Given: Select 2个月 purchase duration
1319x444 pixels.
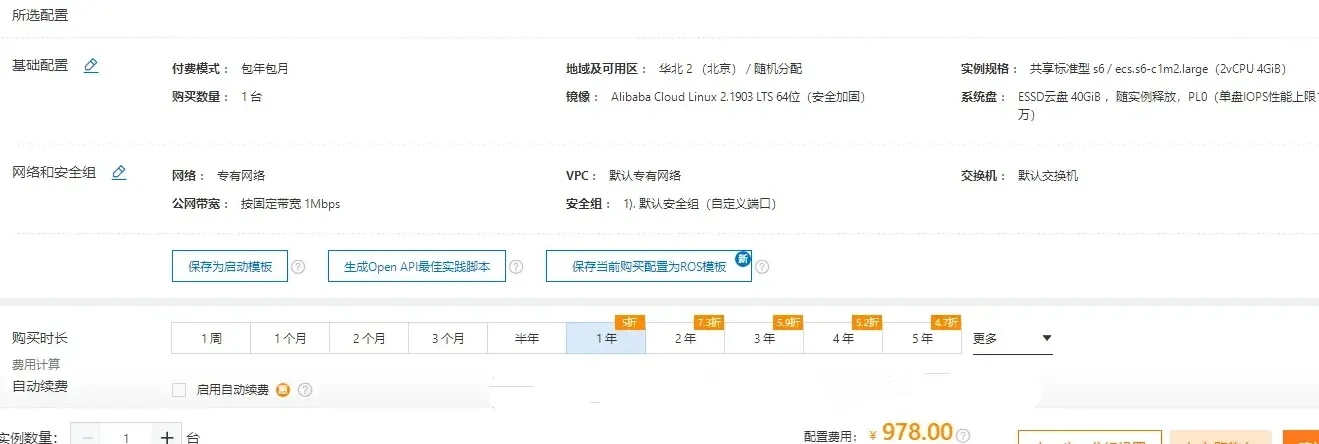Looking at the screenshot, I should 369,339.
